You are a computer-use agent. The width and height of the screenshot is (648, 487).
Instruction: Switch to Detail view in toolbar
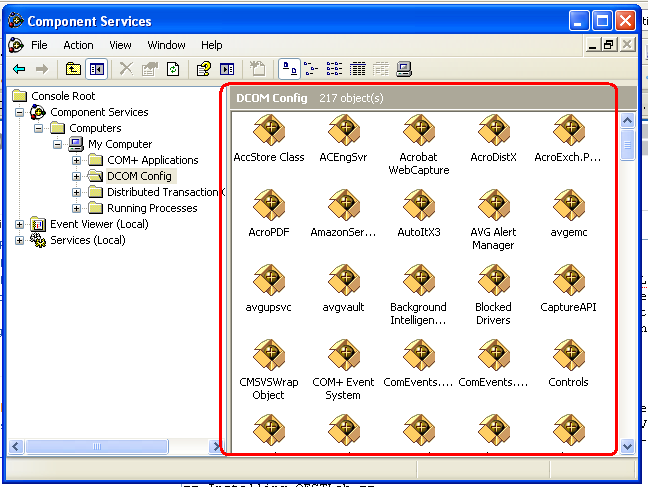[357, 69]
